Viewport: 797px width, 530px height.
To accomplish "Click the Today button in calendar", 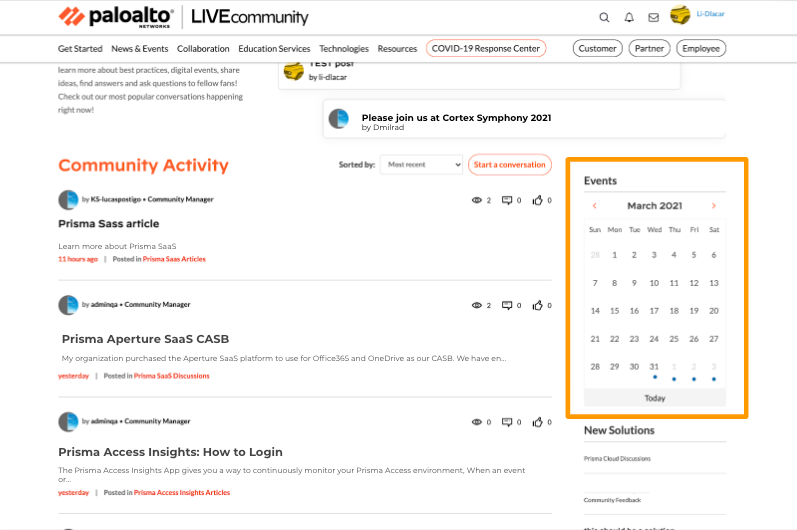I will click(655, 398).
